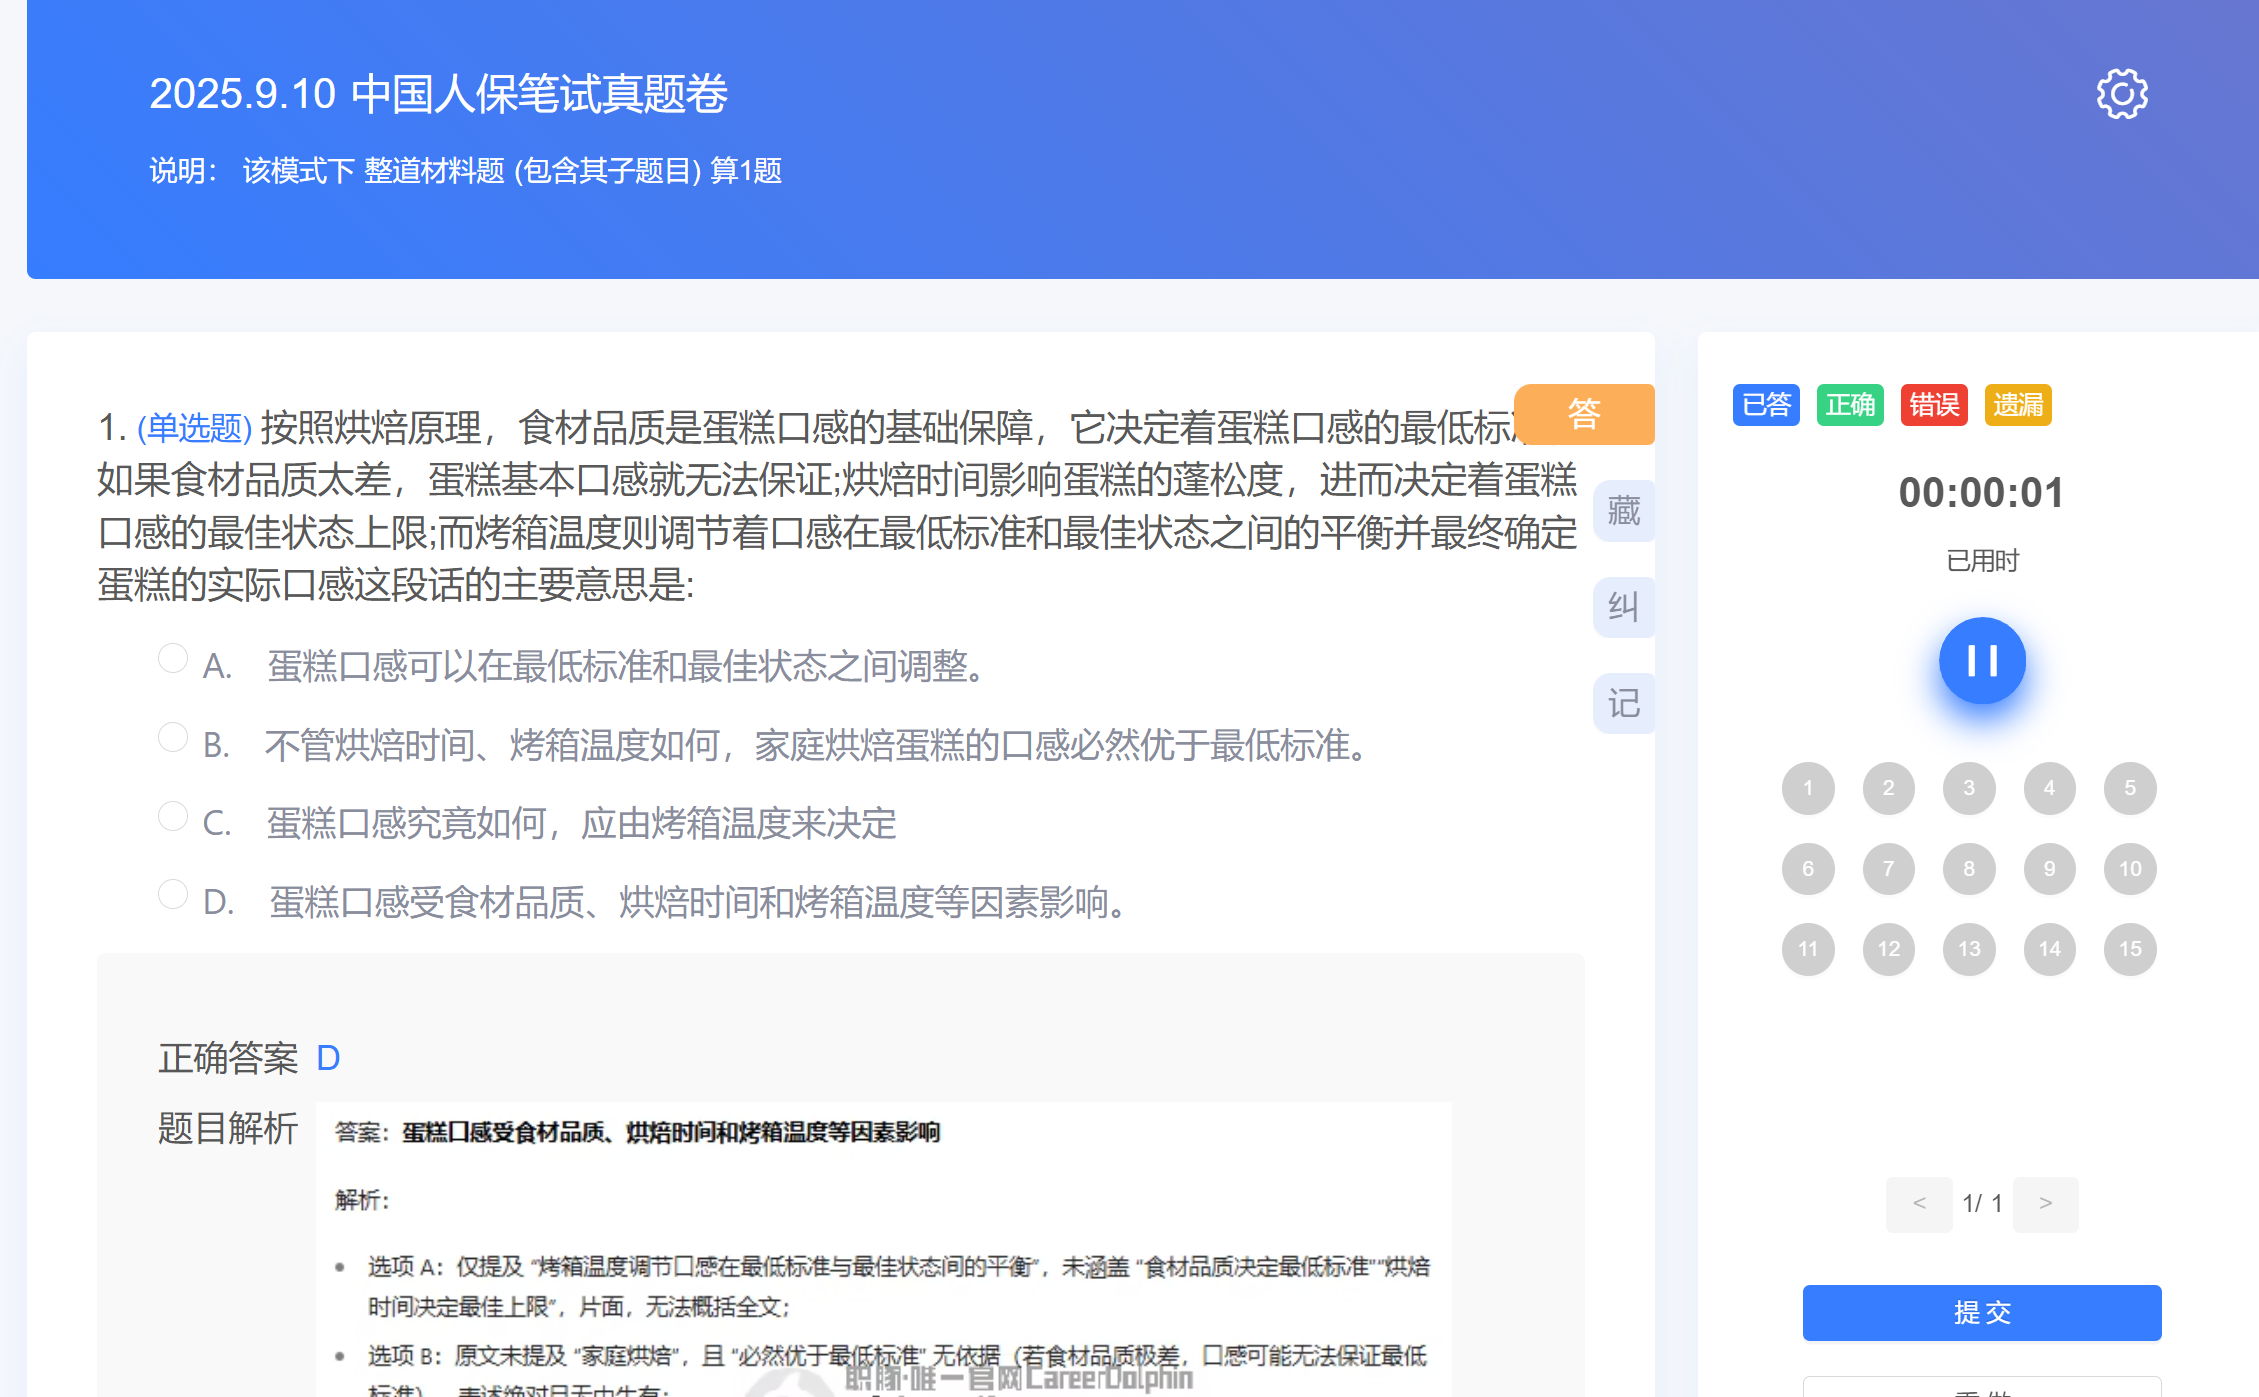Image resolution: width=2259 pixels, height=1397 pixels.
Task: Click the red 错误 legend tag
Action: (1933, 405)
